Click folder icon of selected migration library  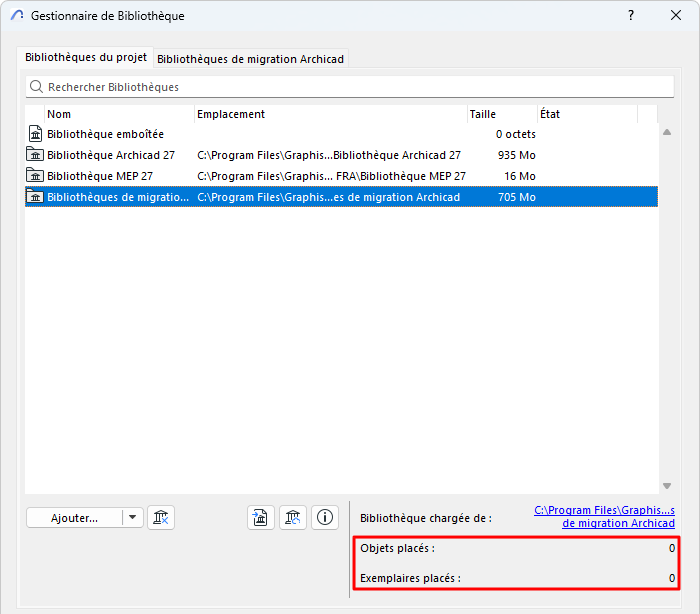click(35, 196)
